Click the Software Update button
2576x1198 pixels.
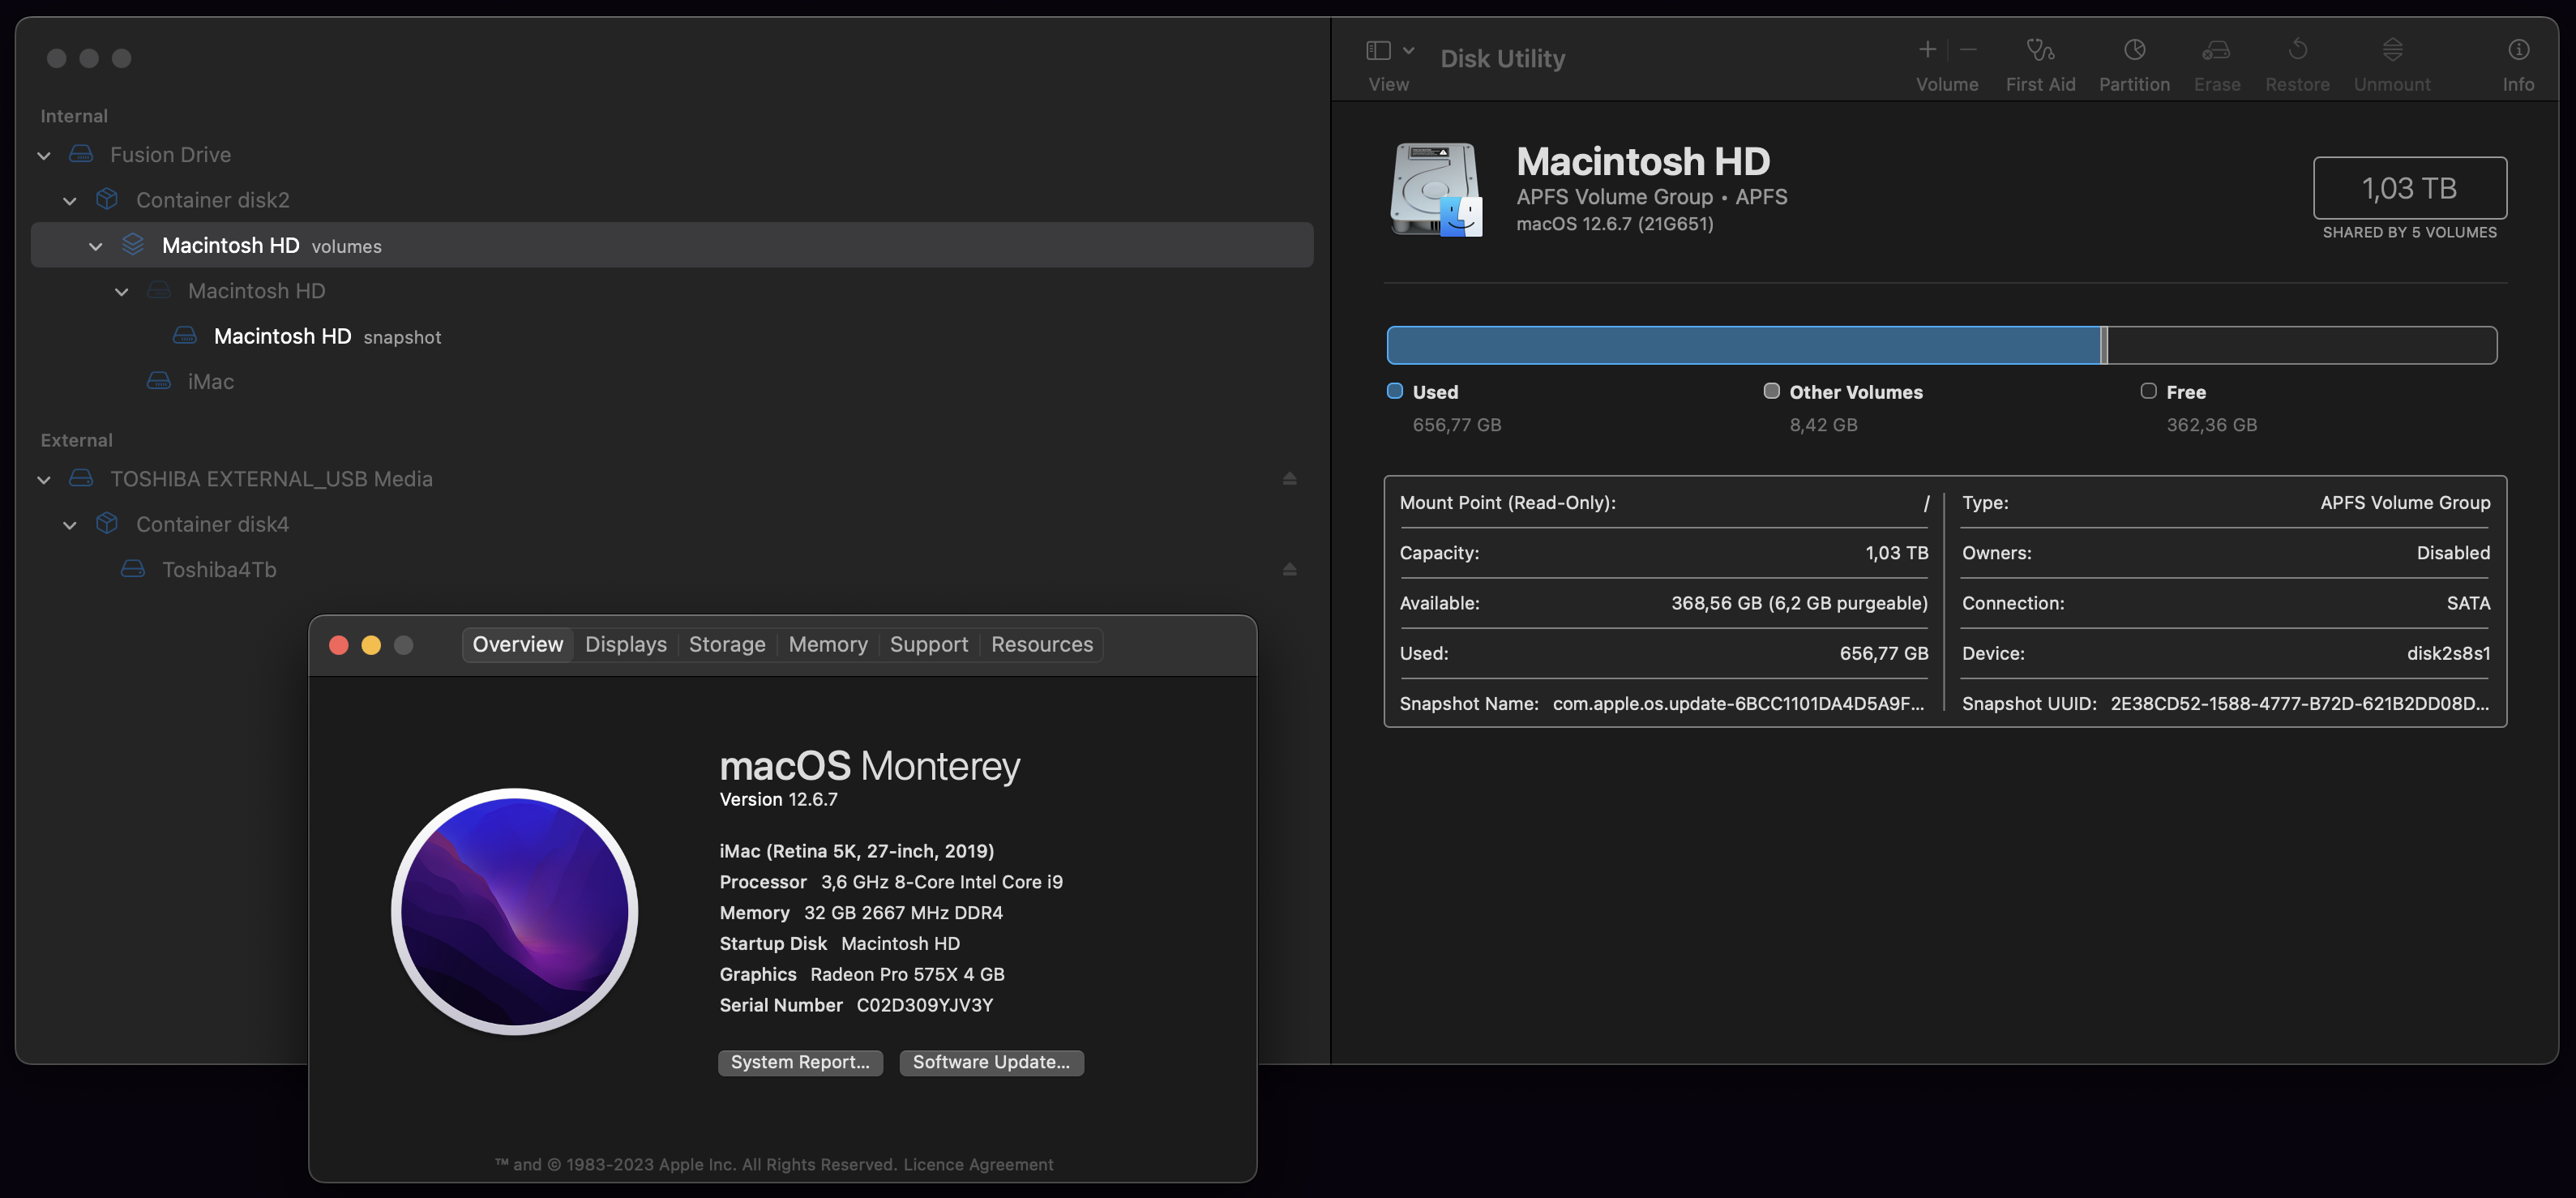(x=990, y=1062)
